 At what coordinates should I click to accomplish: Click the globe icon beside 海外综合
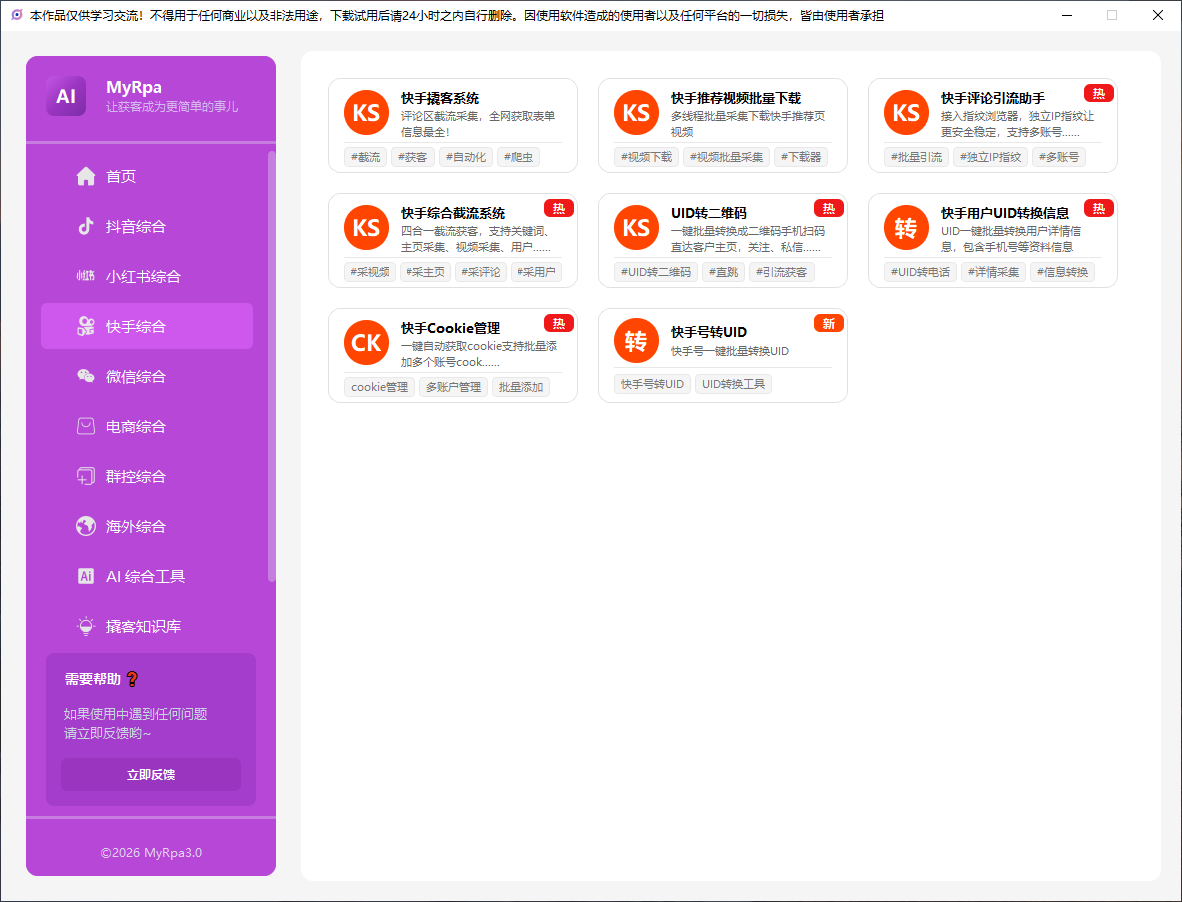86,526
